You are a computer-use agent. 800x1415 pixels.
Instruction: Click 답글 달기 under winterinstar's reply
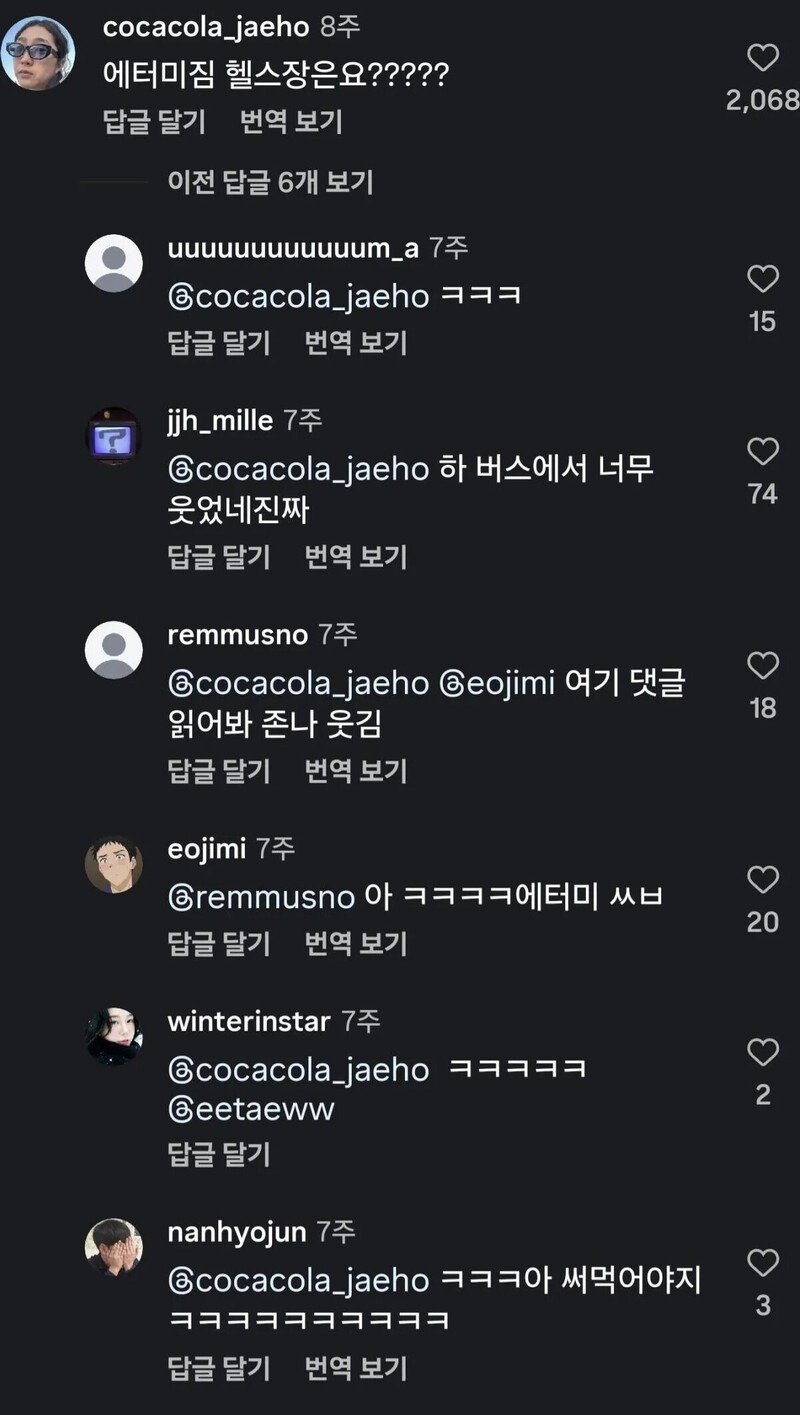219,1155
